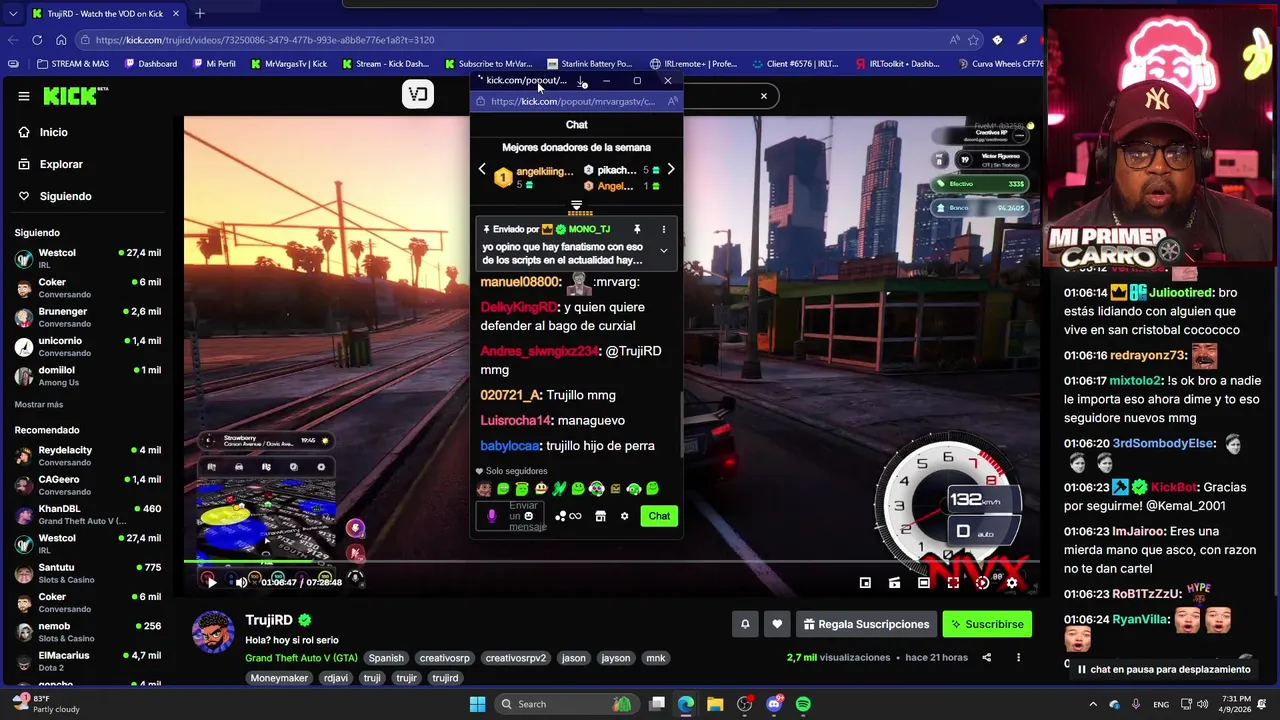The width and height of the screenshot is (1280, 720).
Task: Open video player settings gear
Action: (x=1012, y=582)
